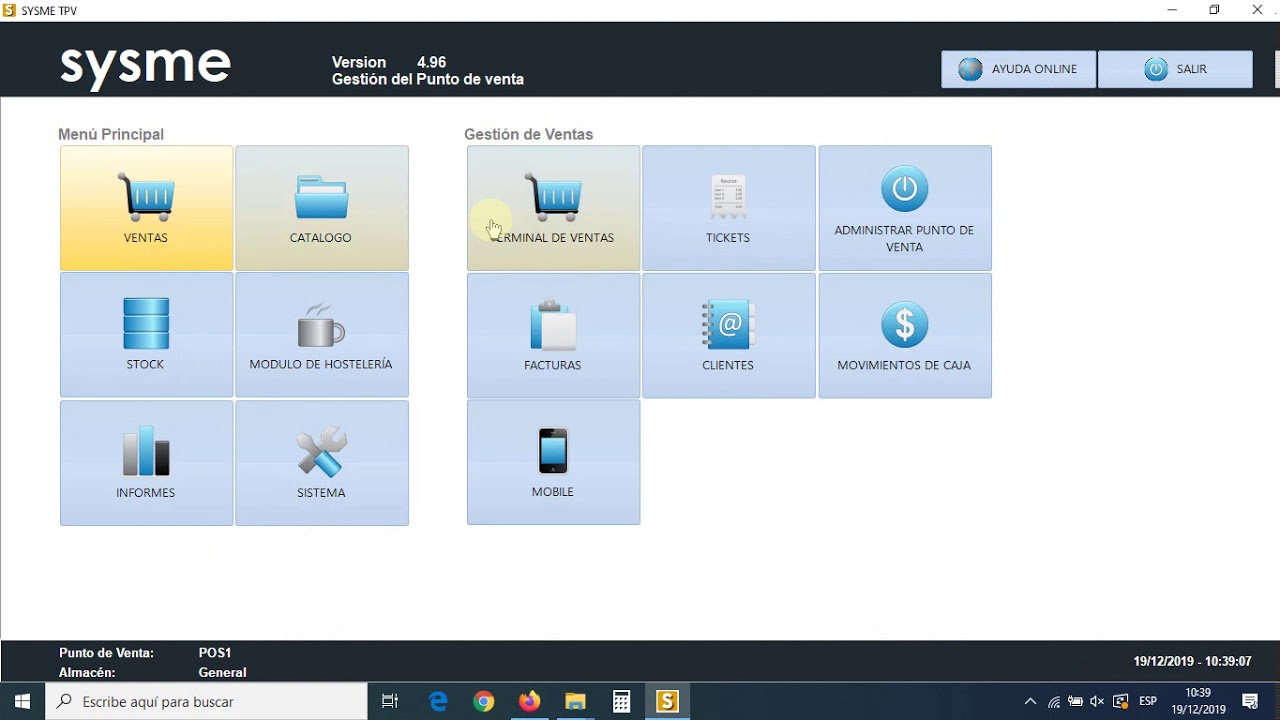The height and width of the screenshot is (720, 1280).
Task: Open the Stock database tile
Action: [146, 335]
